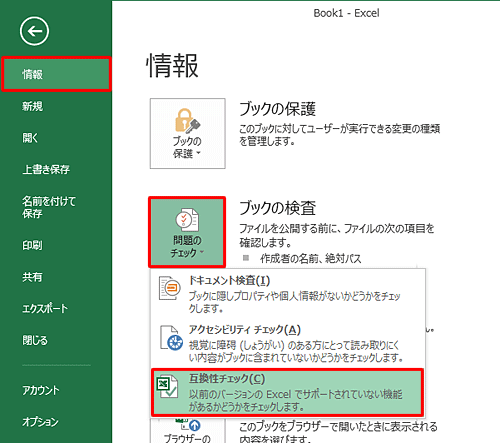Click the document checklist inspect icon
The image size is (500, 443).
[x=187, y=220]
